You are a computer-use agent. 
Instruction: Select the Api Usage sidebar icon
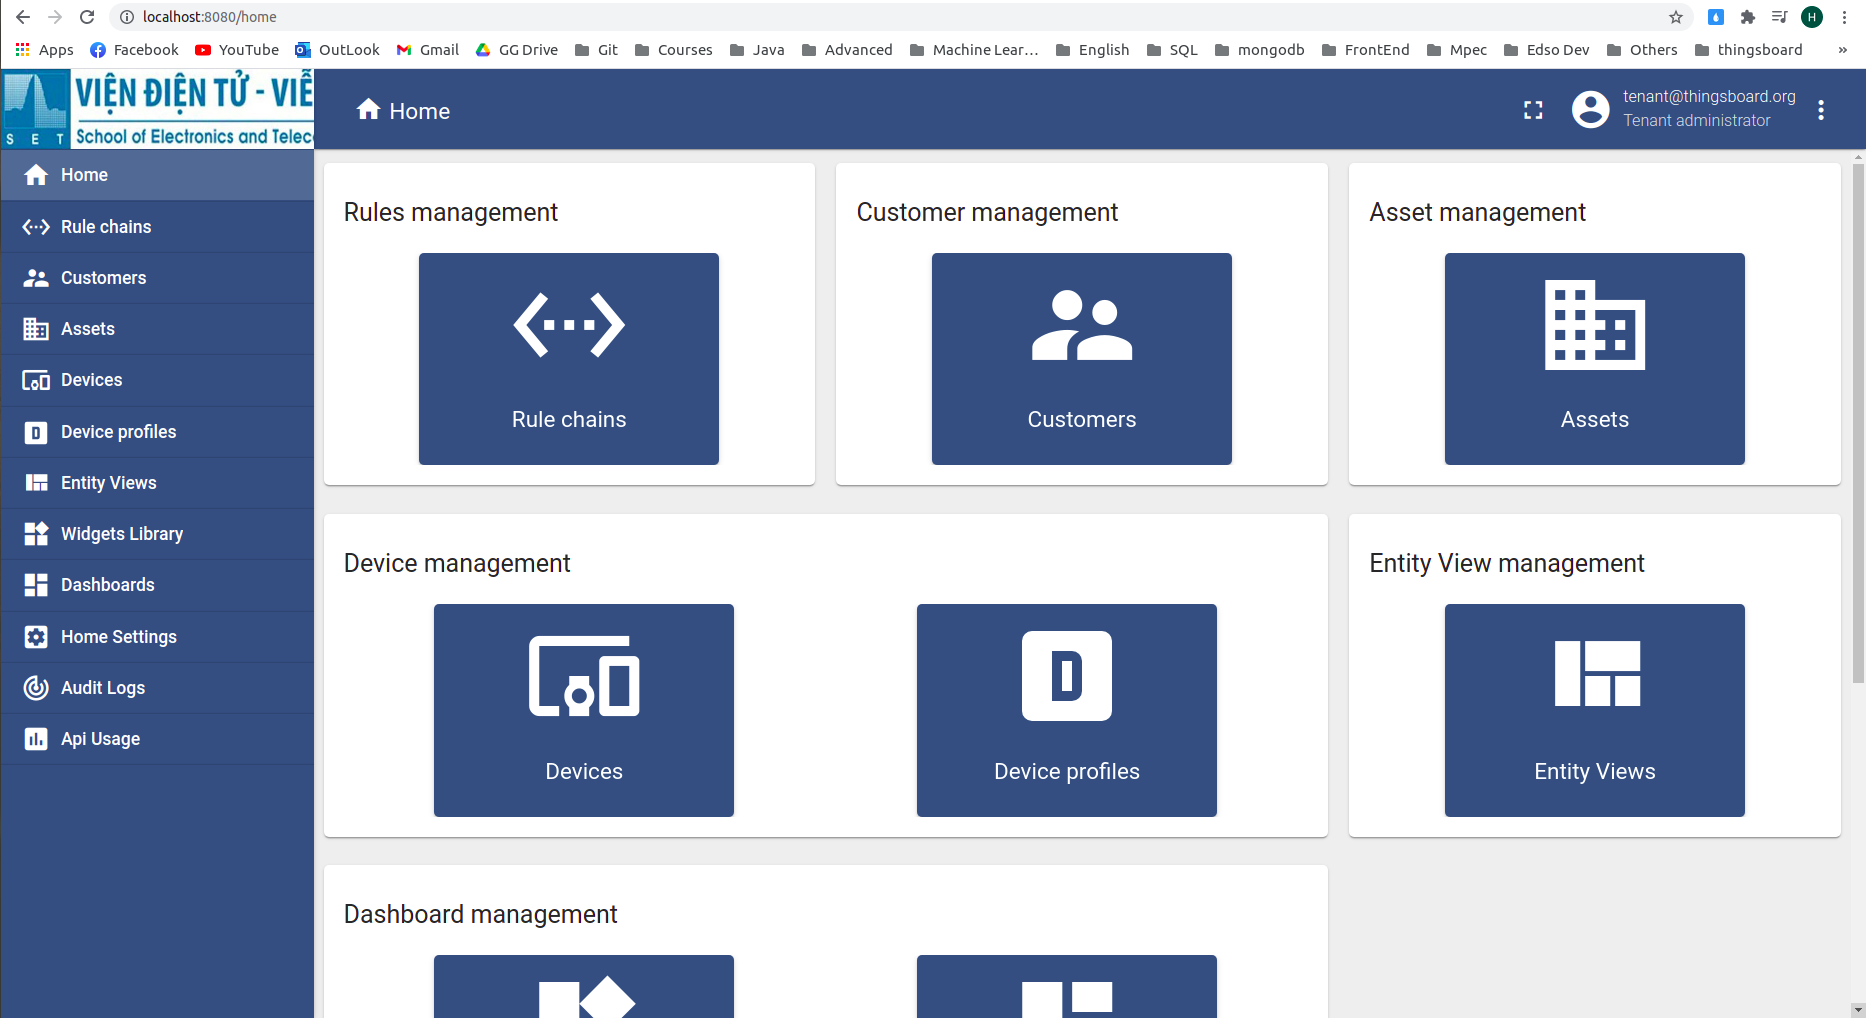(36, 739)
